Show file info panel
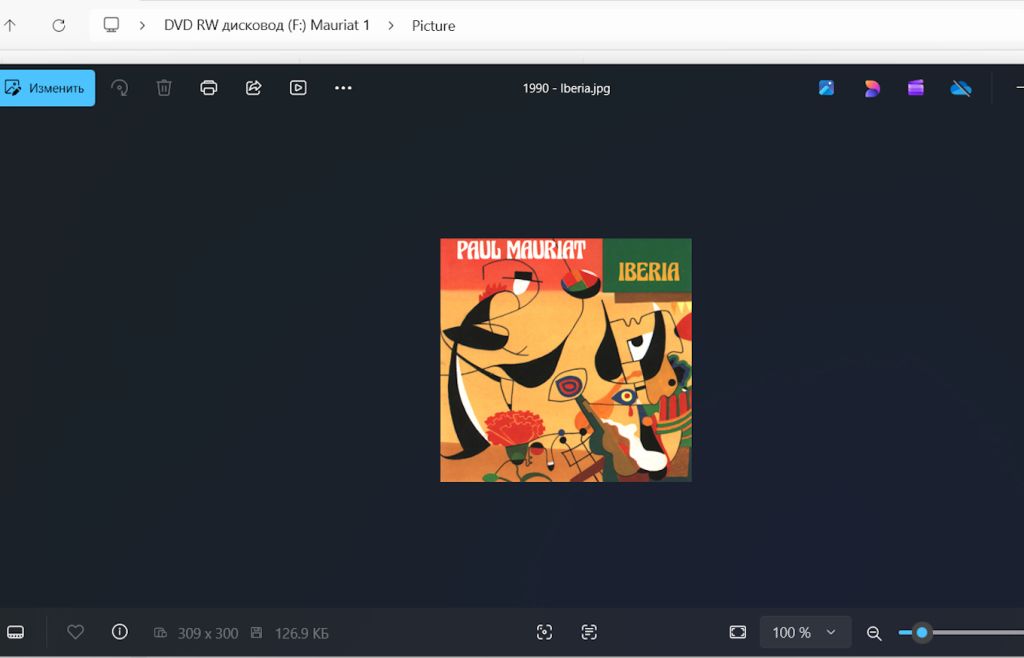This screenshot has height=658, width=1024. click(x=120, y=631)
